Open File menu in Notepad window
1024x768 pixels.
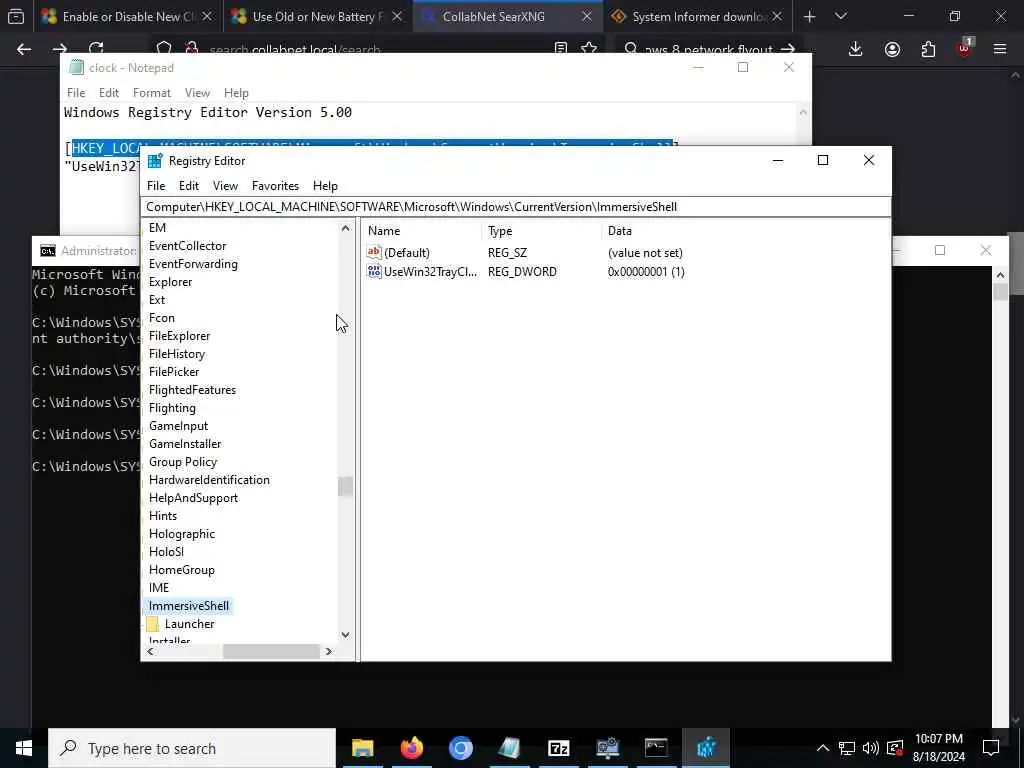tap(76, 93)
